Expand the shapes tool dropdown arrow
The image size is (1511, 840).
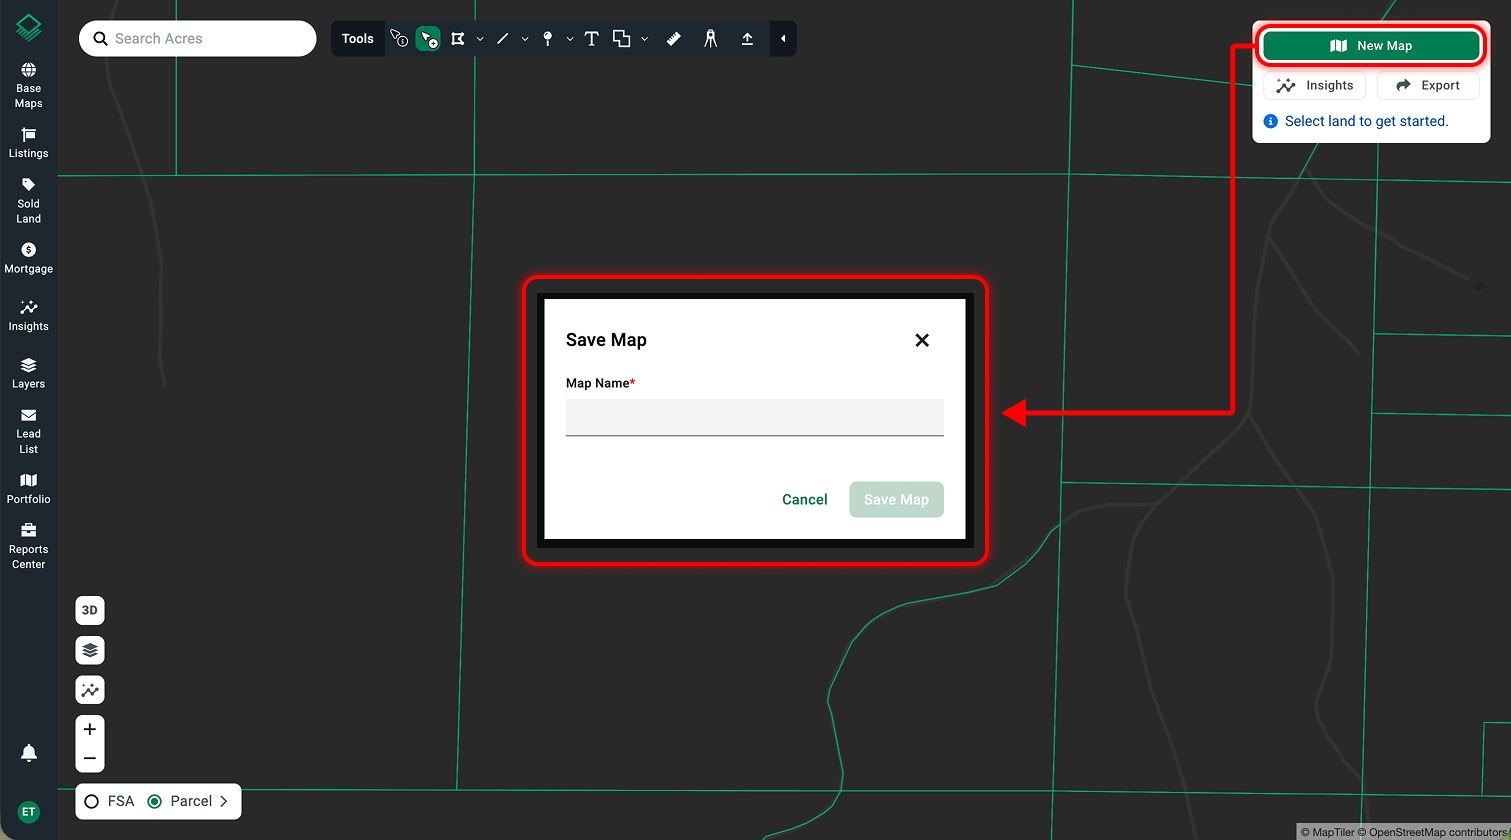coord(644,39)
